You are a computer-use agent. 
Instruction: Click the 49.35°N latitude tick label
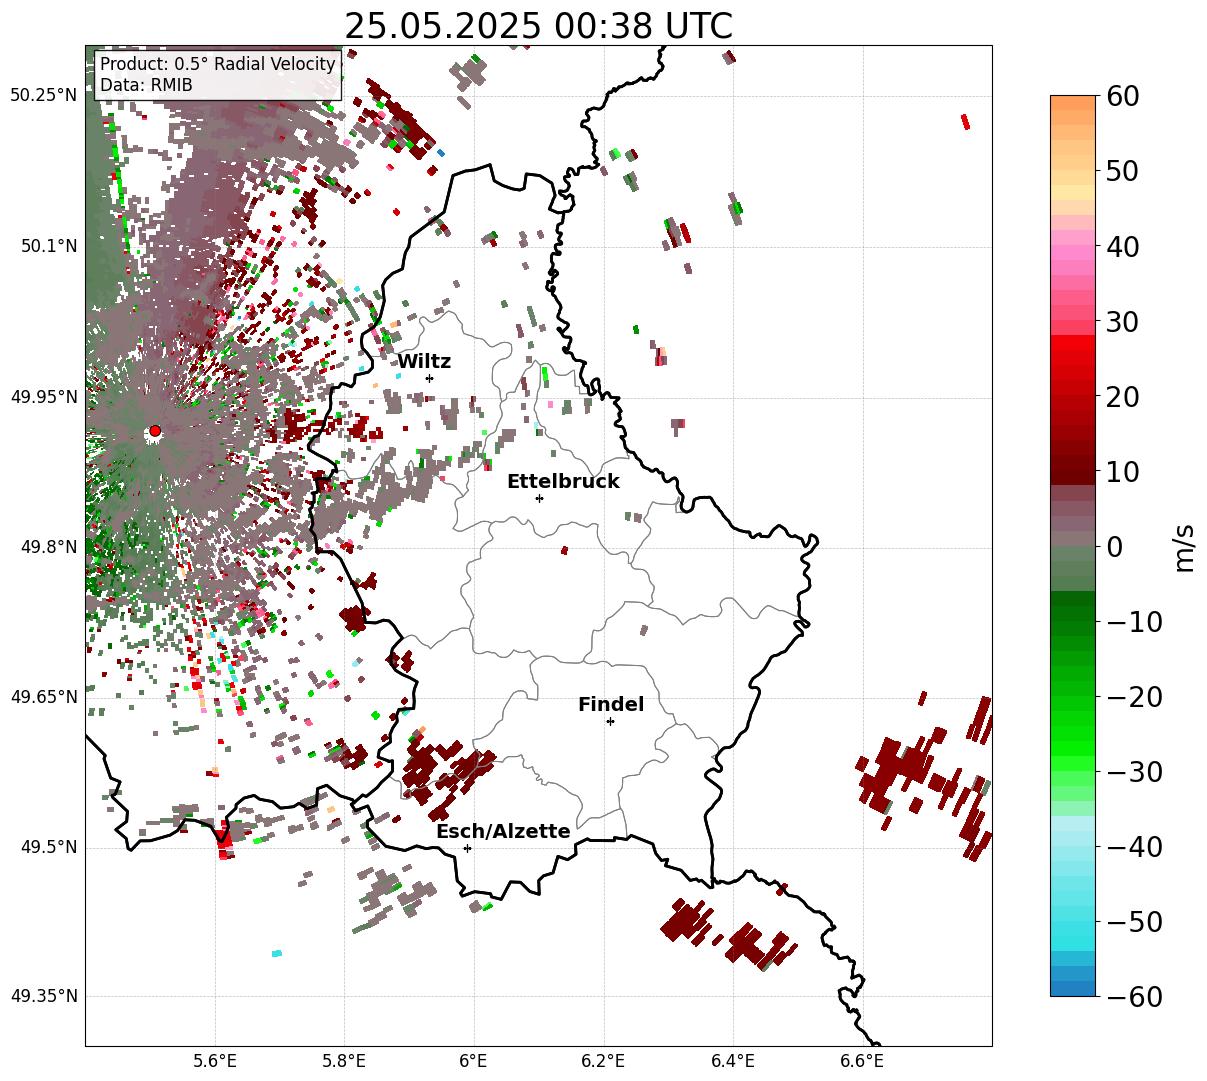[43, 996]
